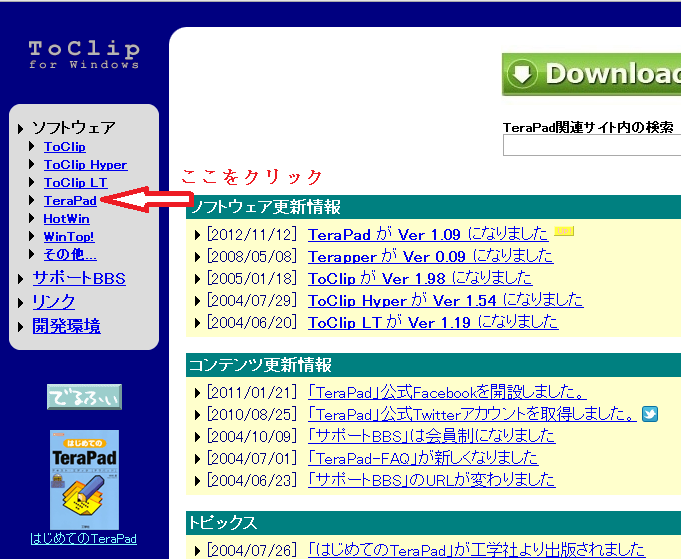Click the green Download button
The height and width of the screenshot is (559, 681).
point(592,74)
